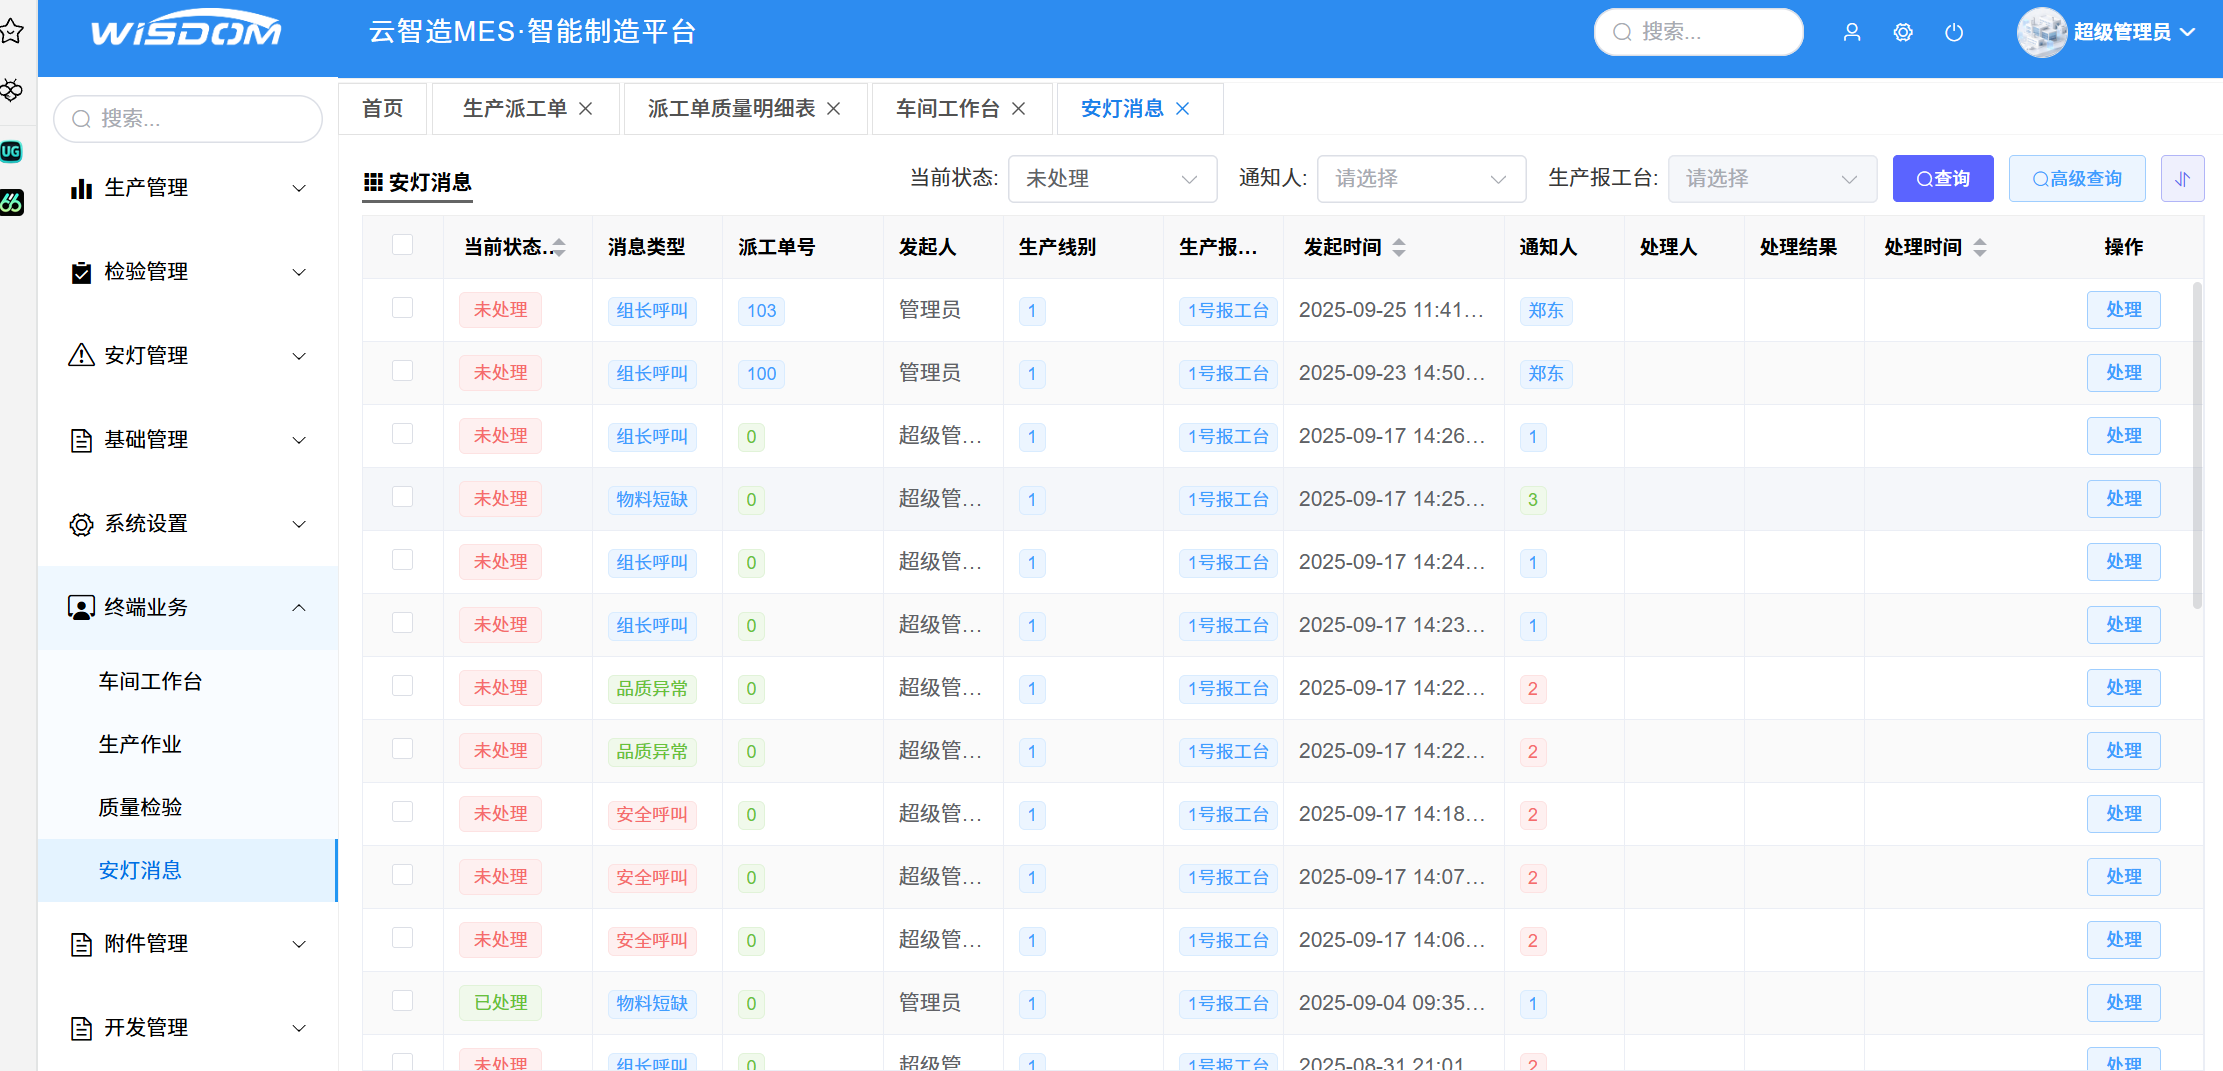Click the 开发管理 document icon
This screenshot has height=1071, width=2223.
point(81,1028)
